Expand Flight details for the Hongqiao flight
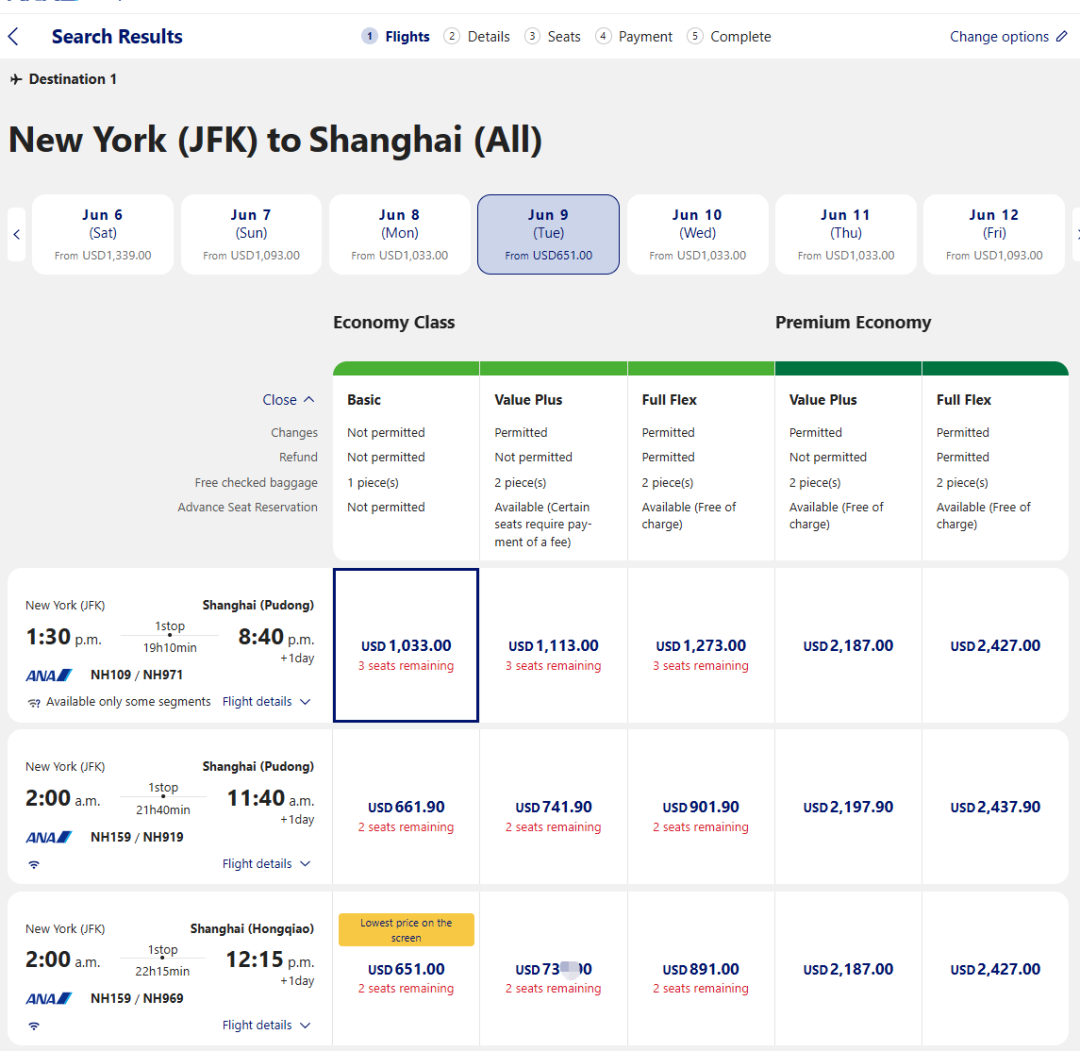Viewport: 1080px width, 1051px height. click(266, 1026)
